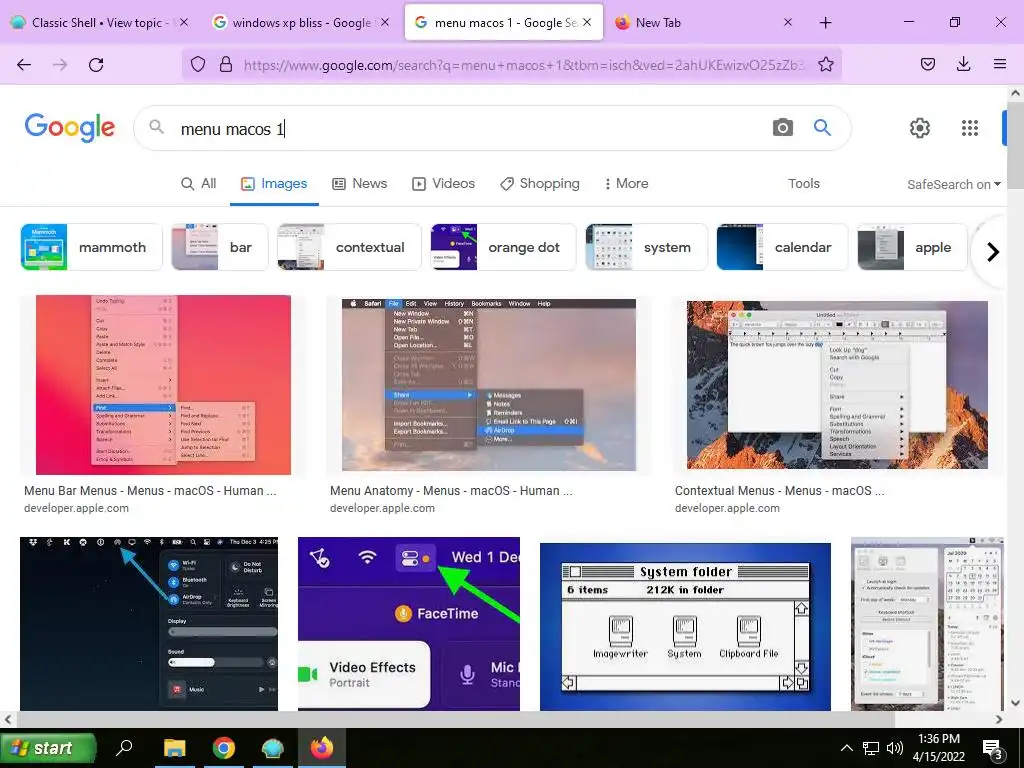This screenshot has width=1024, height=768.
Task: Start a search by image via camera icon
Action: tap(782, 127)
